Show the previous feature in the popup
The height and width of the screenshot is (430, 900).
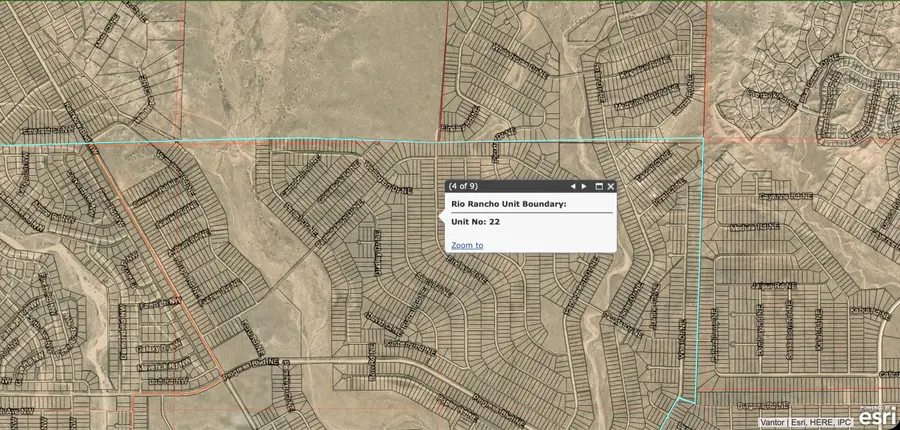coord(573,187)
